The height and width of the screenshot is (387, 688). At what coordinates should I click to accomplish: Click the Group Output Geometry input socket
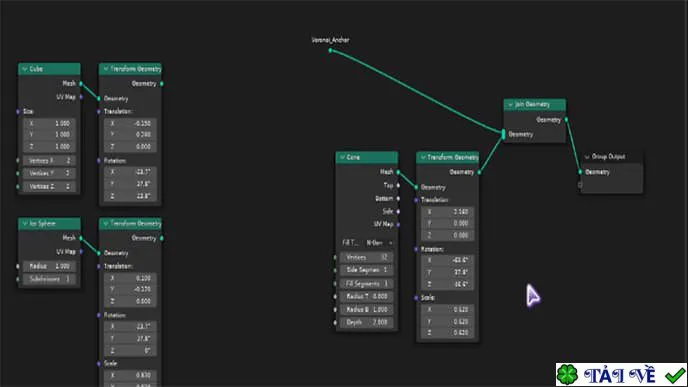(580, 172)
